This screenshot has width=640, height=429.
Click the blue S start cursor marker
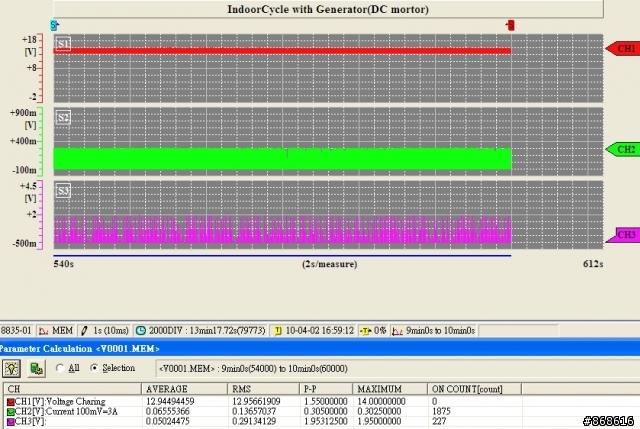pos(54,25)
